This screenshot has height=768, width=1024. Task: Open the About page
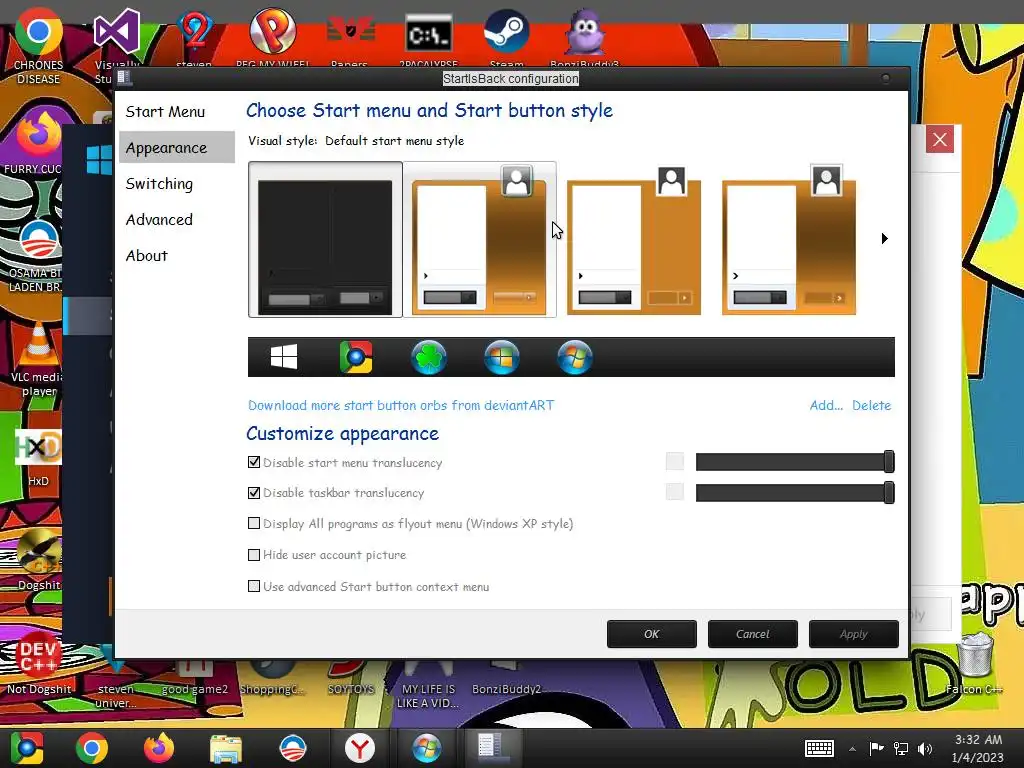(x=147, y=255)
